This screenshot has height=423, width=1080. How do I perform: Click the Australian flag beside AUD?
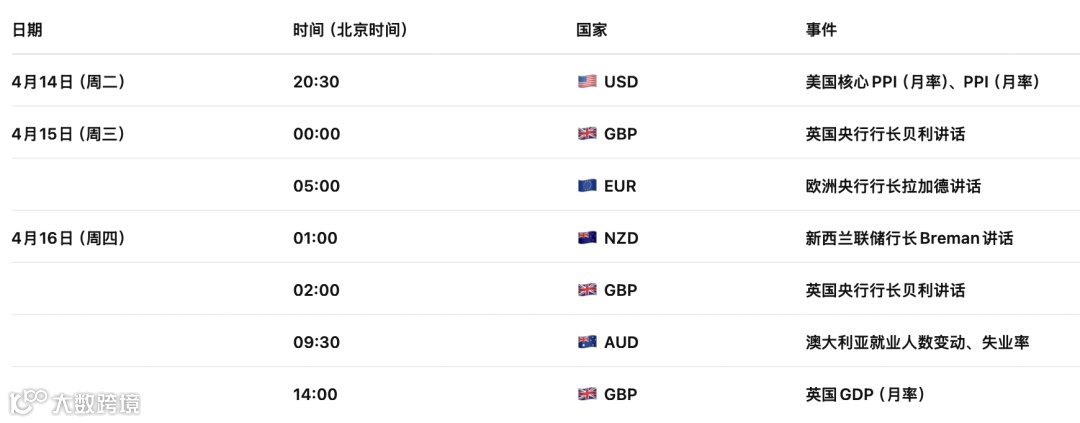pos(587,342)
